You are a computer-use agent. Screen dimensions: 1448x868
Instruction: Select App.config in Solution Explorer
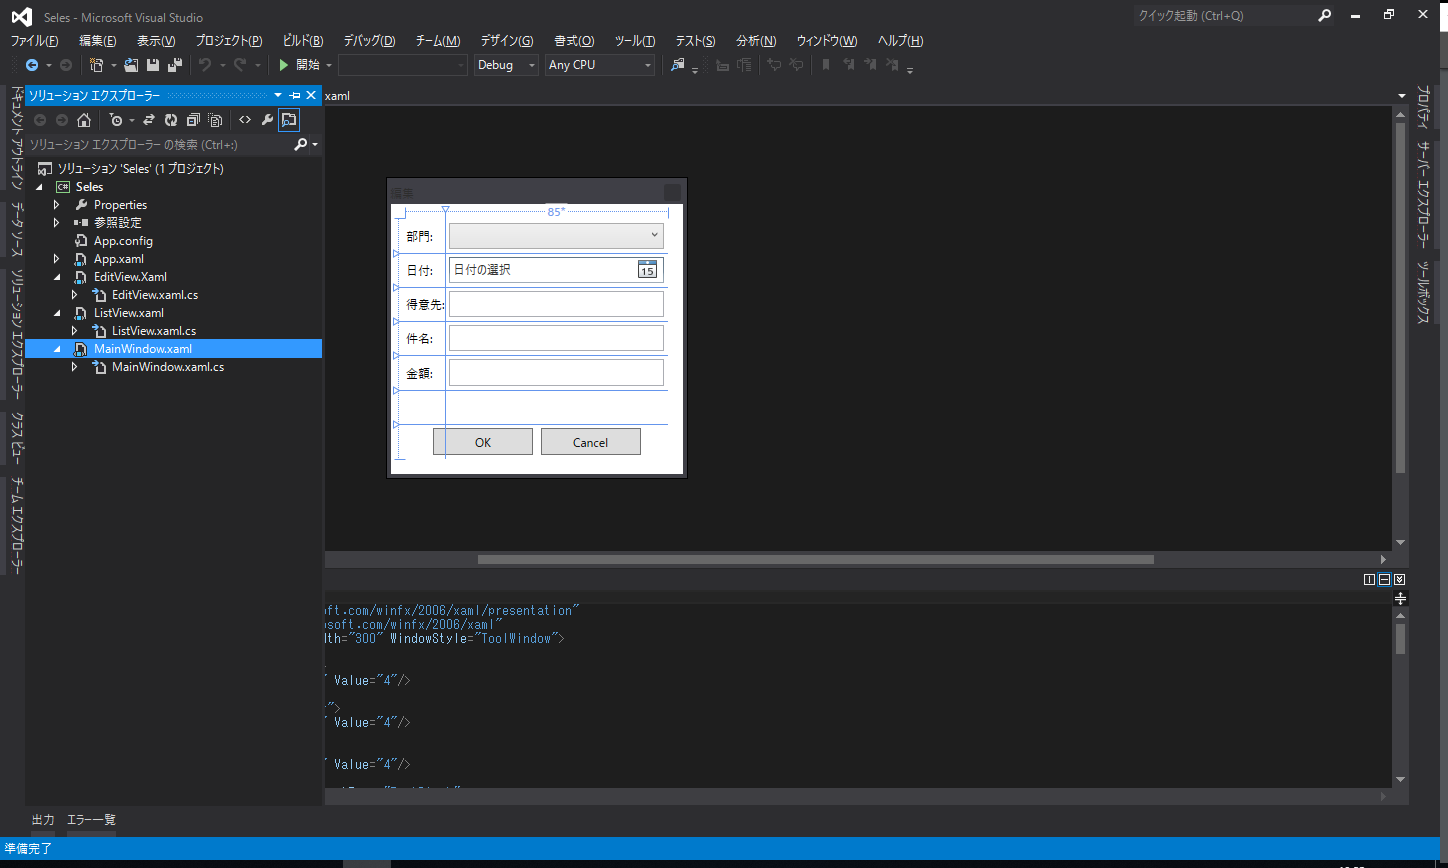tap(123, 241)
